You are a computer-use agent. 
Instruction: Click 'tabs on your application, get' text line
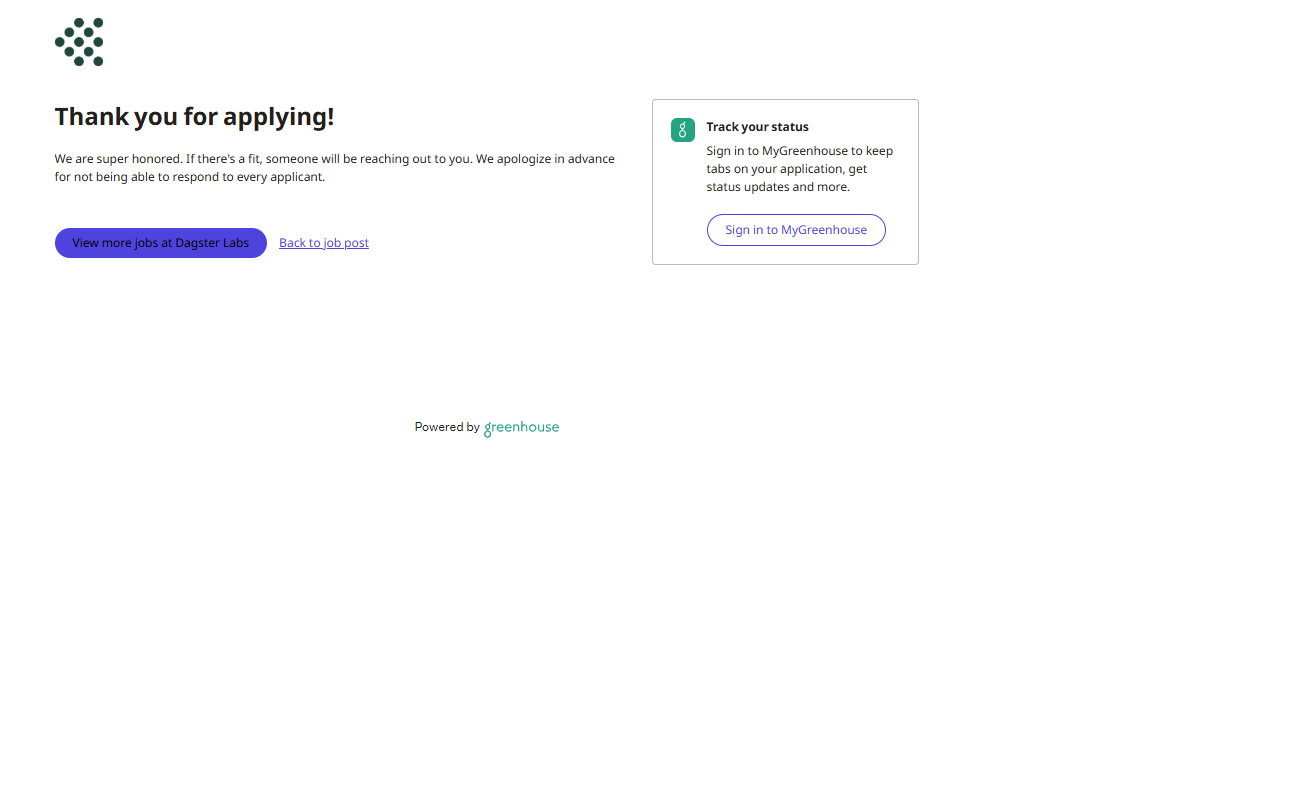(786, 169)
